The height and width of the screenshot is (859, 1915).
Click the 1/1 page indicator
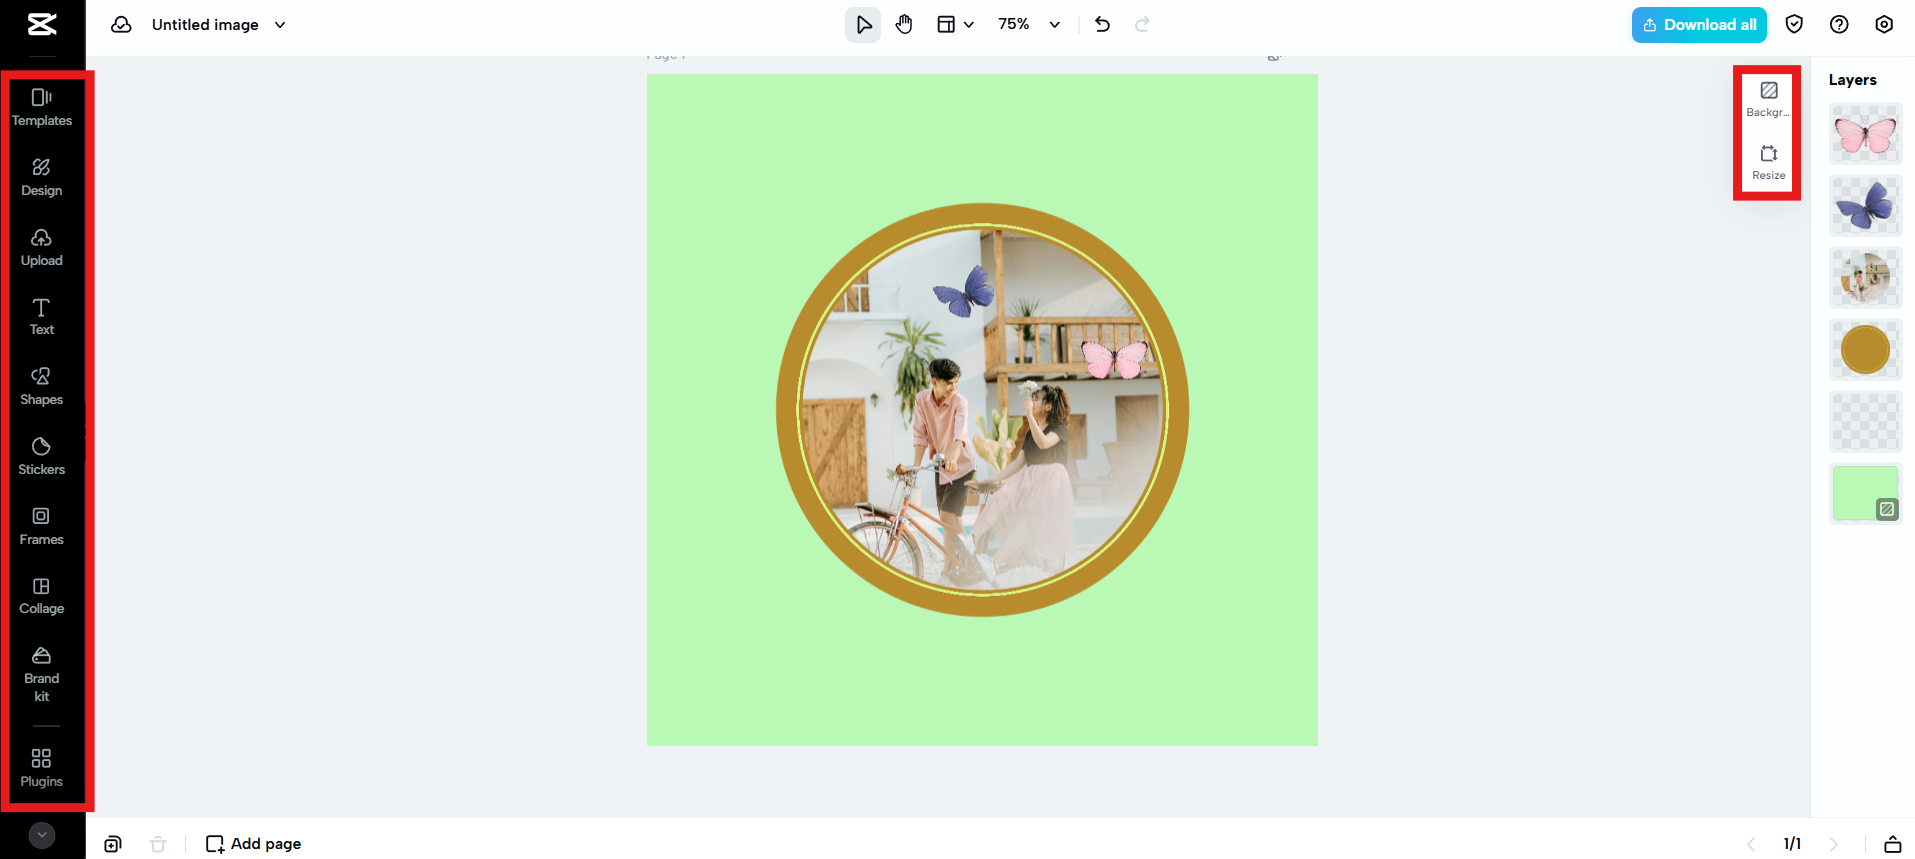pos(1792,844)
